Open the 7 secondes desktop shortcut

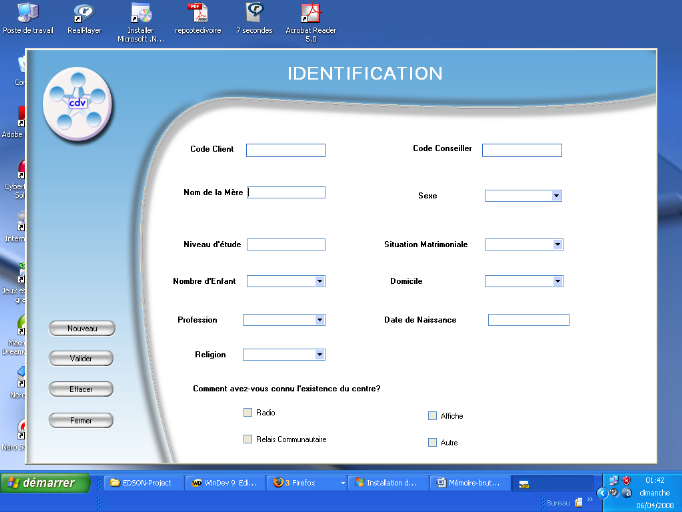point(254,14)
